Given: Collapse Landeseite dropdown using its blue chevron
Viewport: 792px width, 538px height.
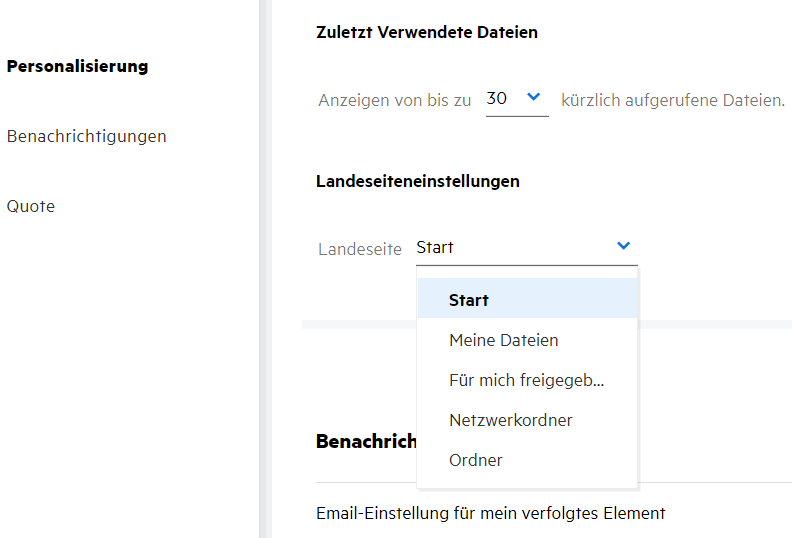Looking at the screenshot, I should pyautogui.click(x=624, y=246).
